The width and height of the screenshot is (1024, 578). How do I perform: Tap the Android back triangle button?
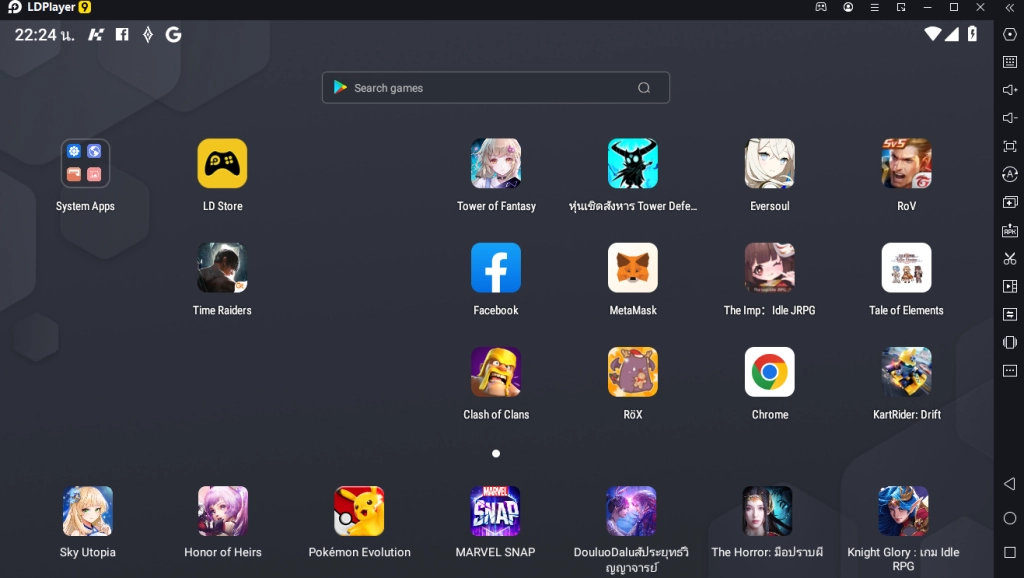(x=1010, y=483)
